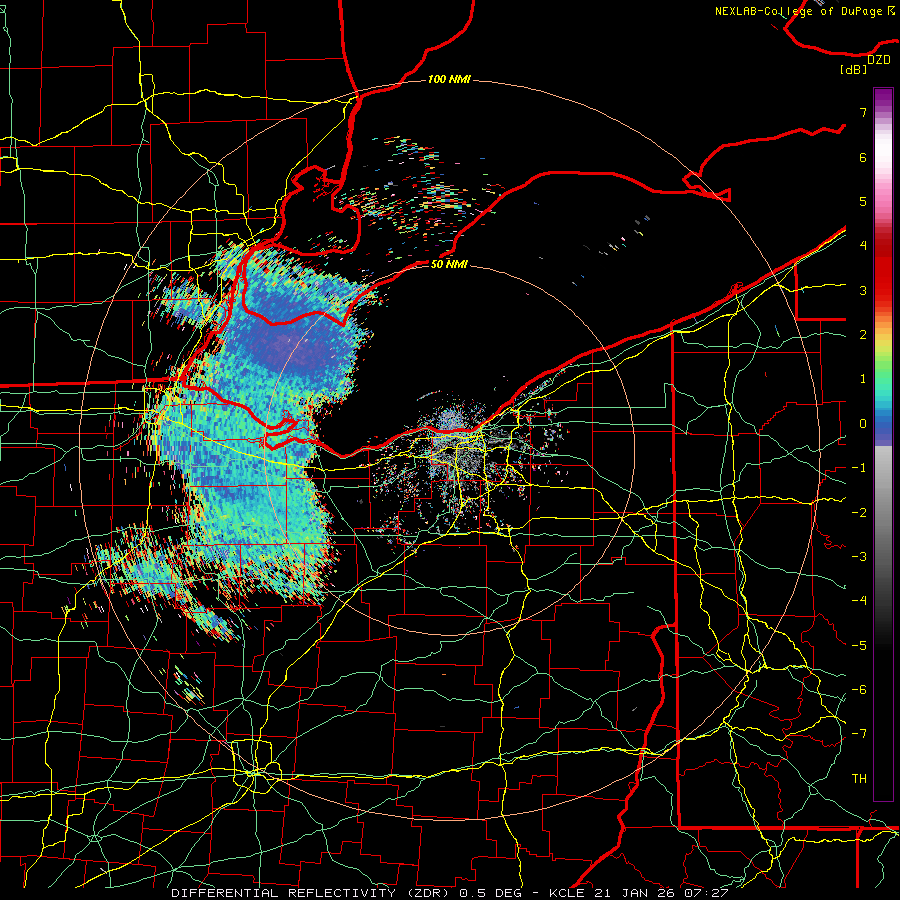Click the 7 value on color scale
Viewport: 900px width, 900px height.
point(863,112)
